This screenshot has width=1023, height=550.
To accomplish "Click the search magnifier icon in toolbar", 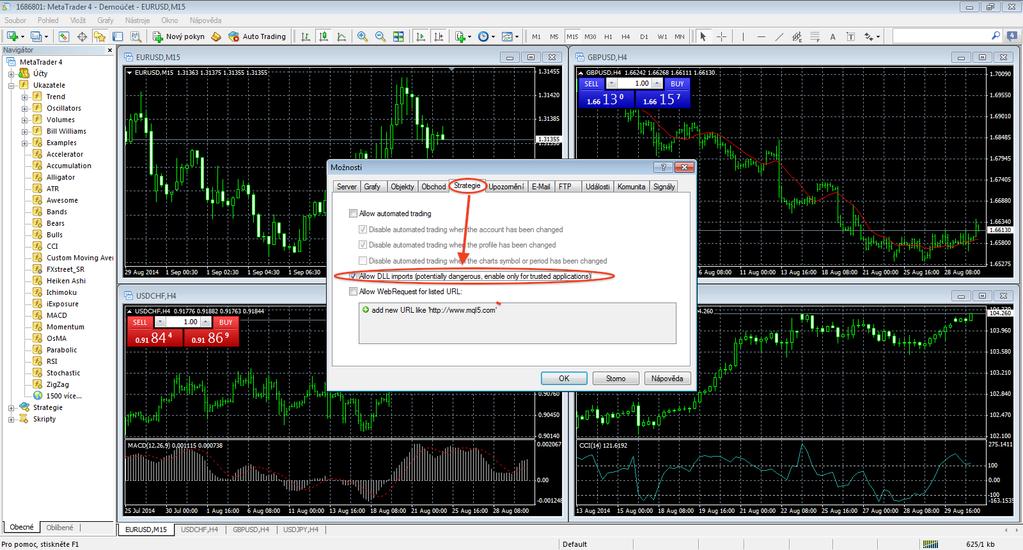I will (x=996, y=36).
